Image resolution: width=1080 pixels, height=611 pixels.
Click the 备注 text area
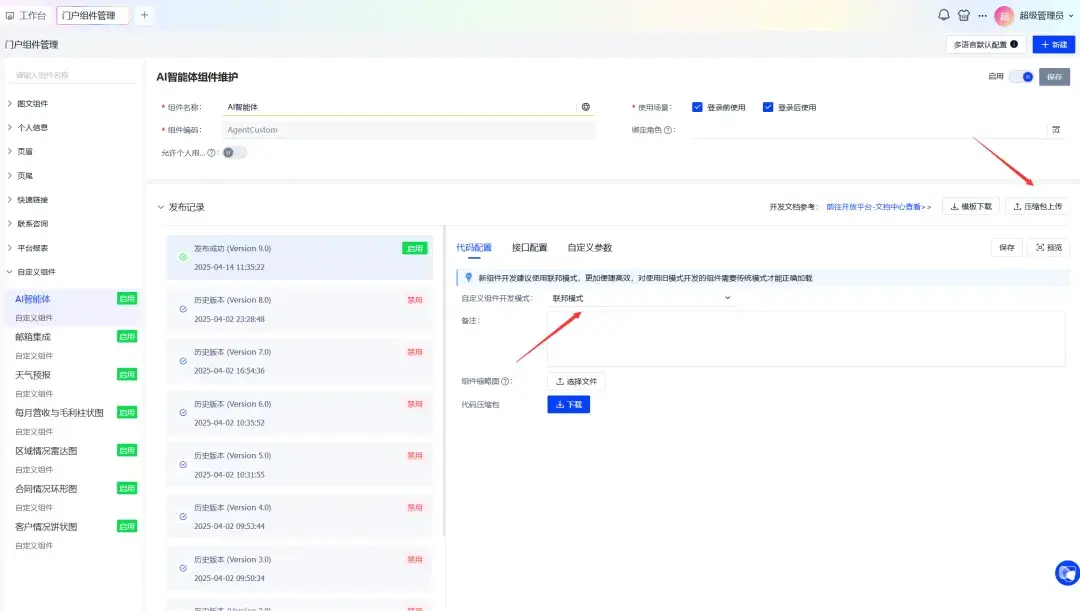click(x=807, y=338)
